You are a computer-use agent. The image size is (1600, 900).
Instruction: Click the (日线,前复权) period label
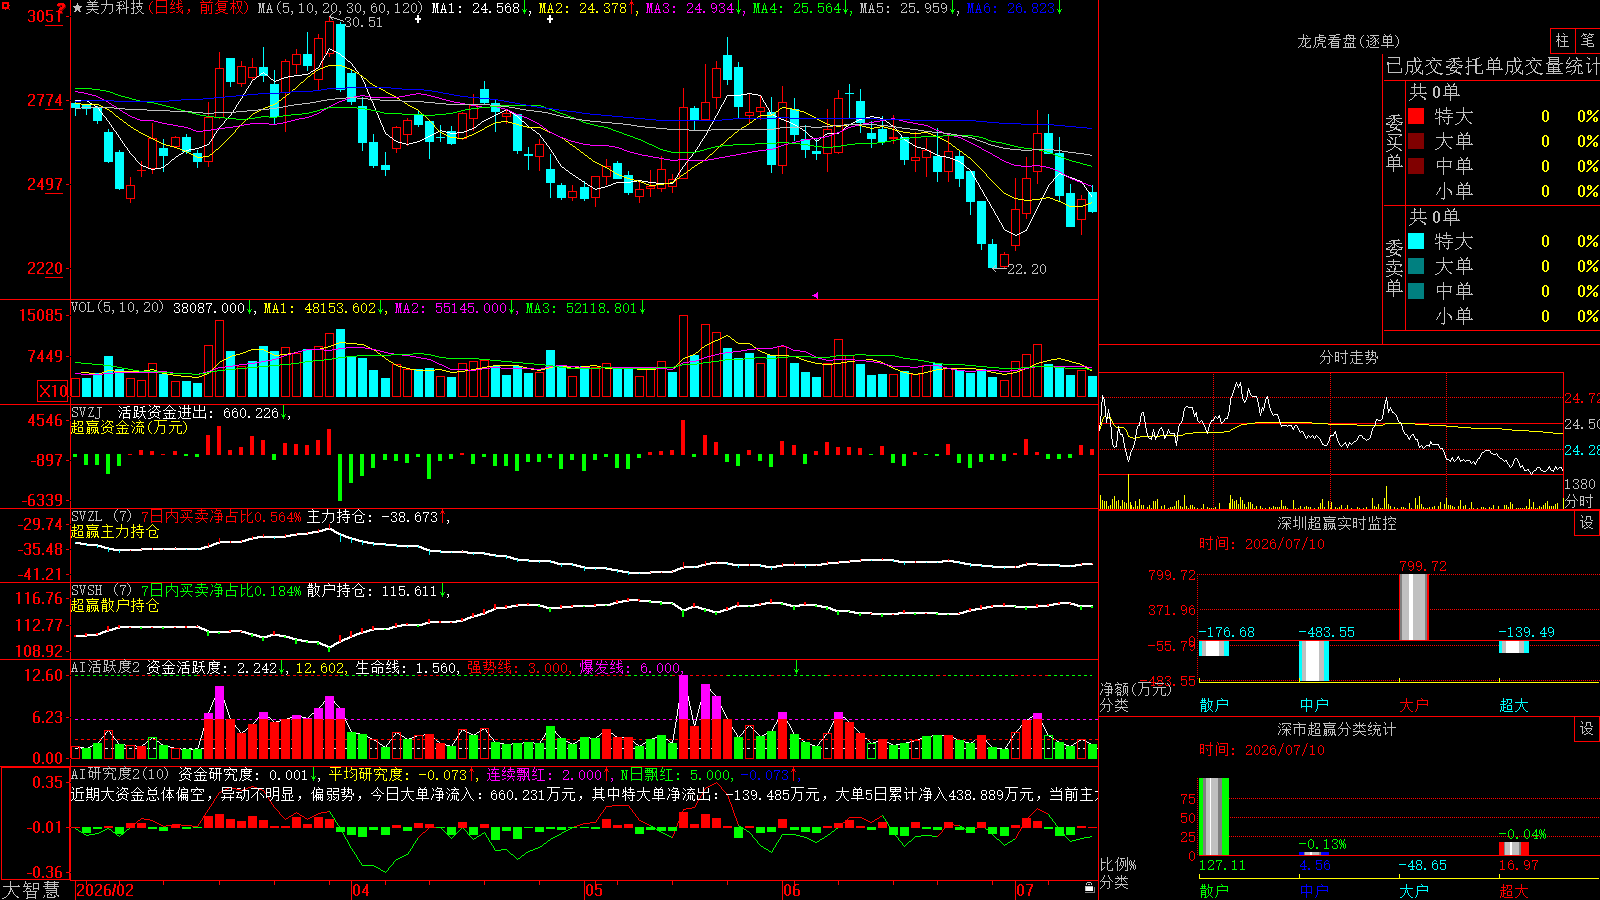pos(199,8)
